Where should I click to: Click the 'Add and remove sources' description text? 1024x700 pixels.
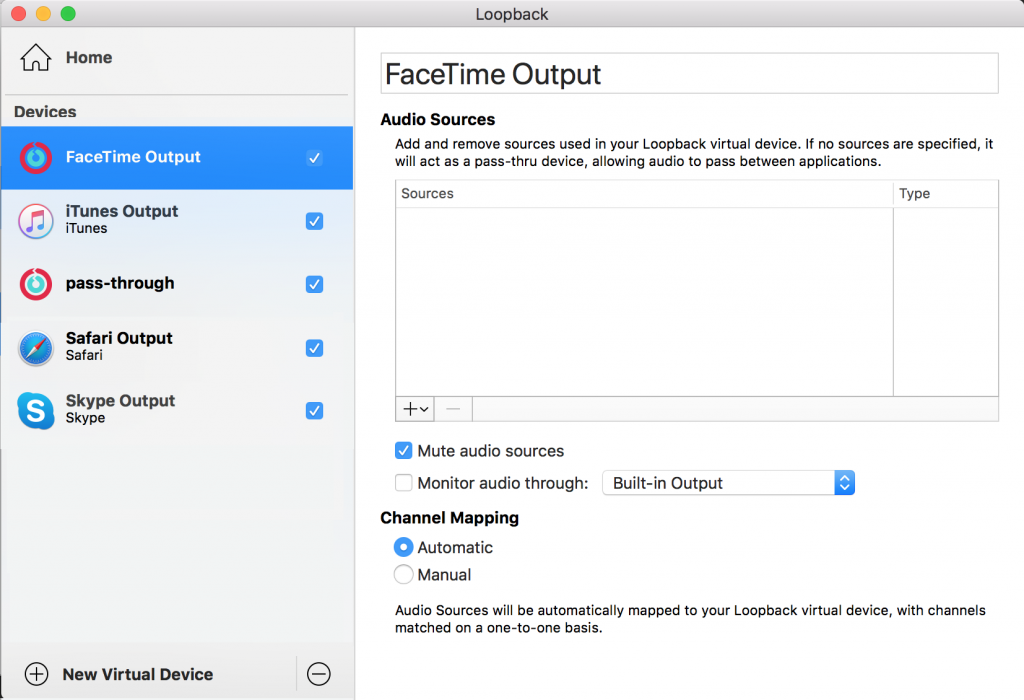[694, 152]
